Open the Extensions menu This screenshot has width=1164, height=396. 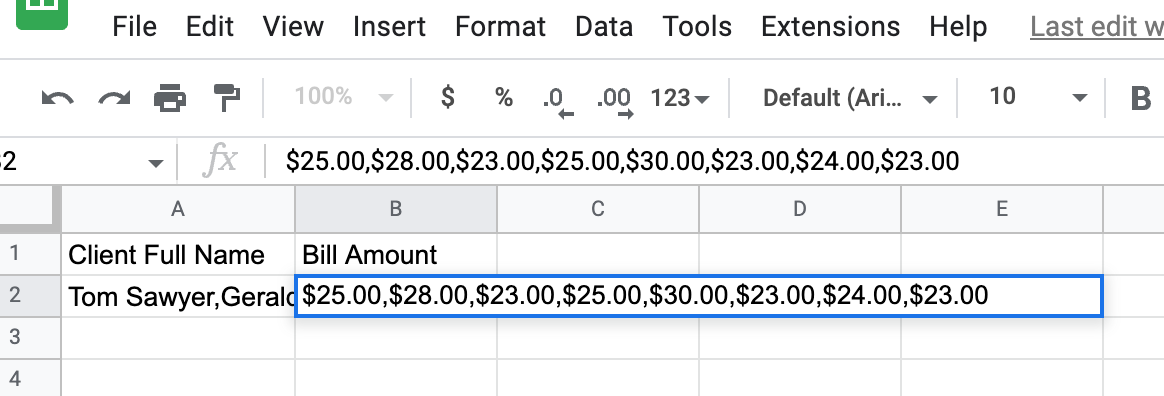tap(831, 27)
